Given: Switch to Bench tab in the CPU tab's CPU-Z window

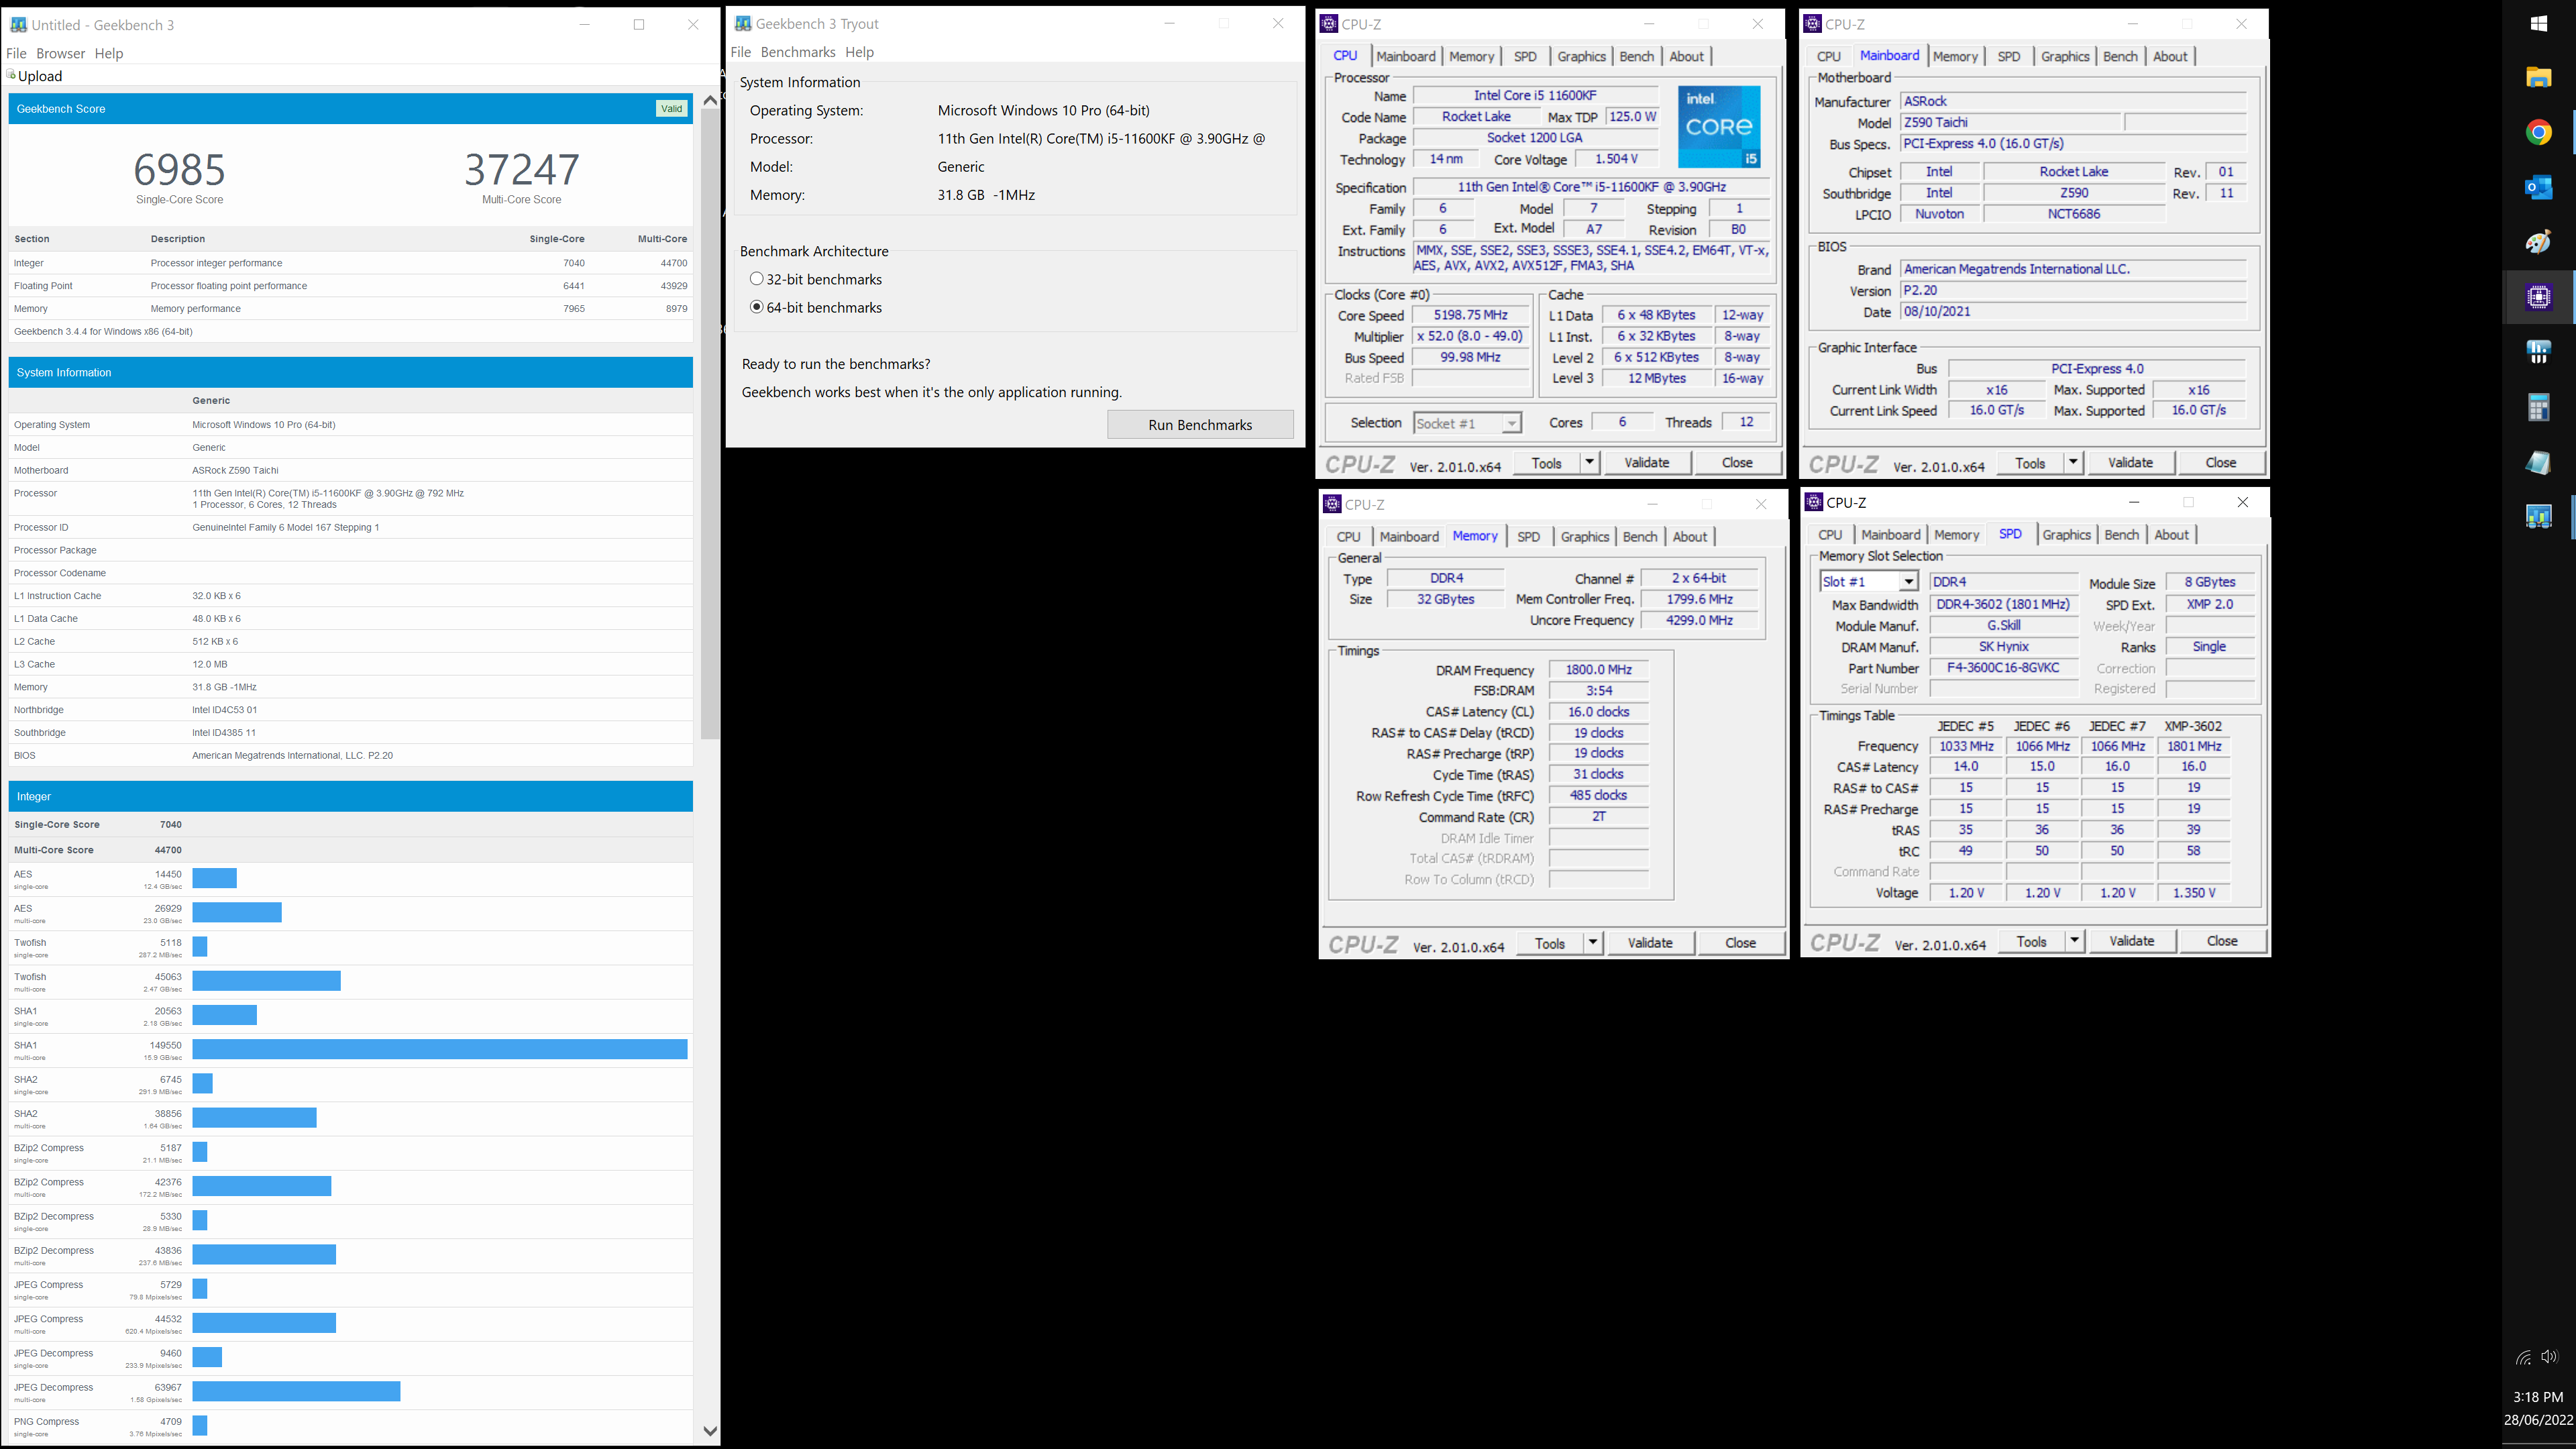Looking at the screenshot, I should point(1636,56).
